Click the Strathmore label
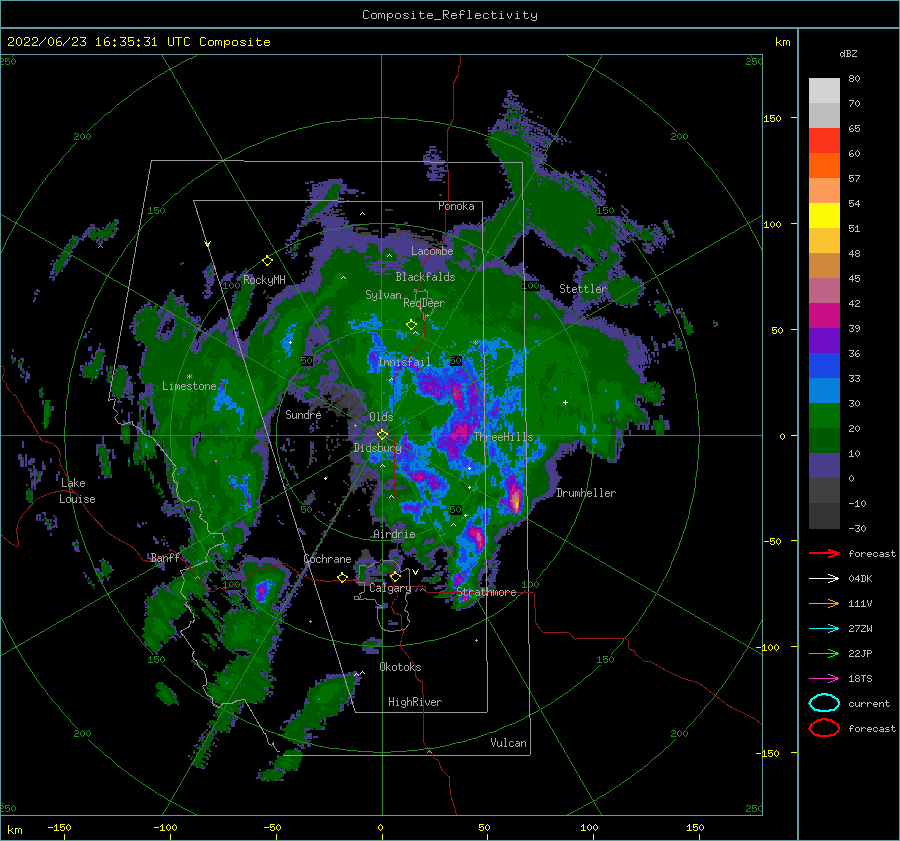 pyautogui.click(x=486, y=592)
